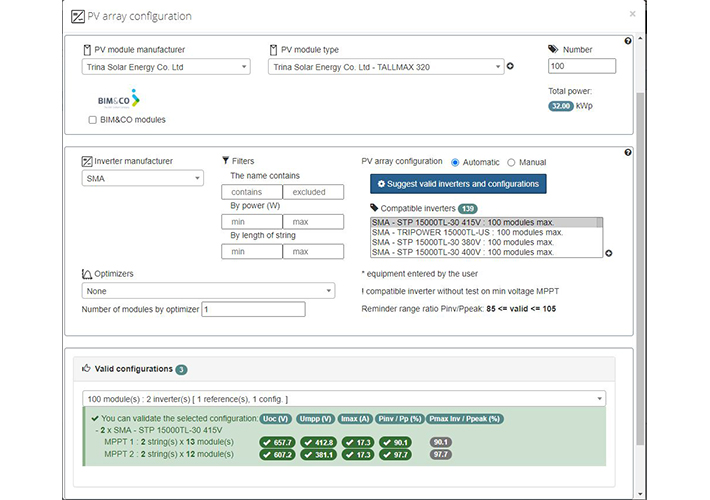
Task: Open the PV module manufacturer dropdown
Action: [x=166, y=67]
